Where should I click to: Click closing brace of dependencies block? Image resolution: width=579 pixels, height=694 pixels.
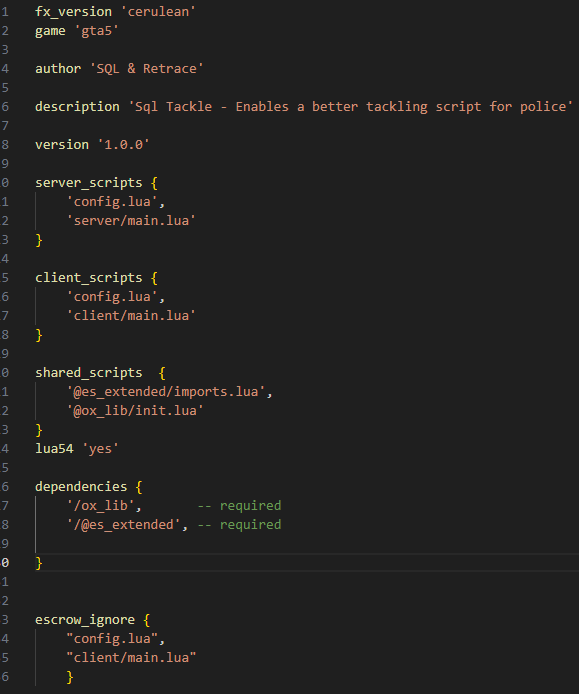click(39, 563)
